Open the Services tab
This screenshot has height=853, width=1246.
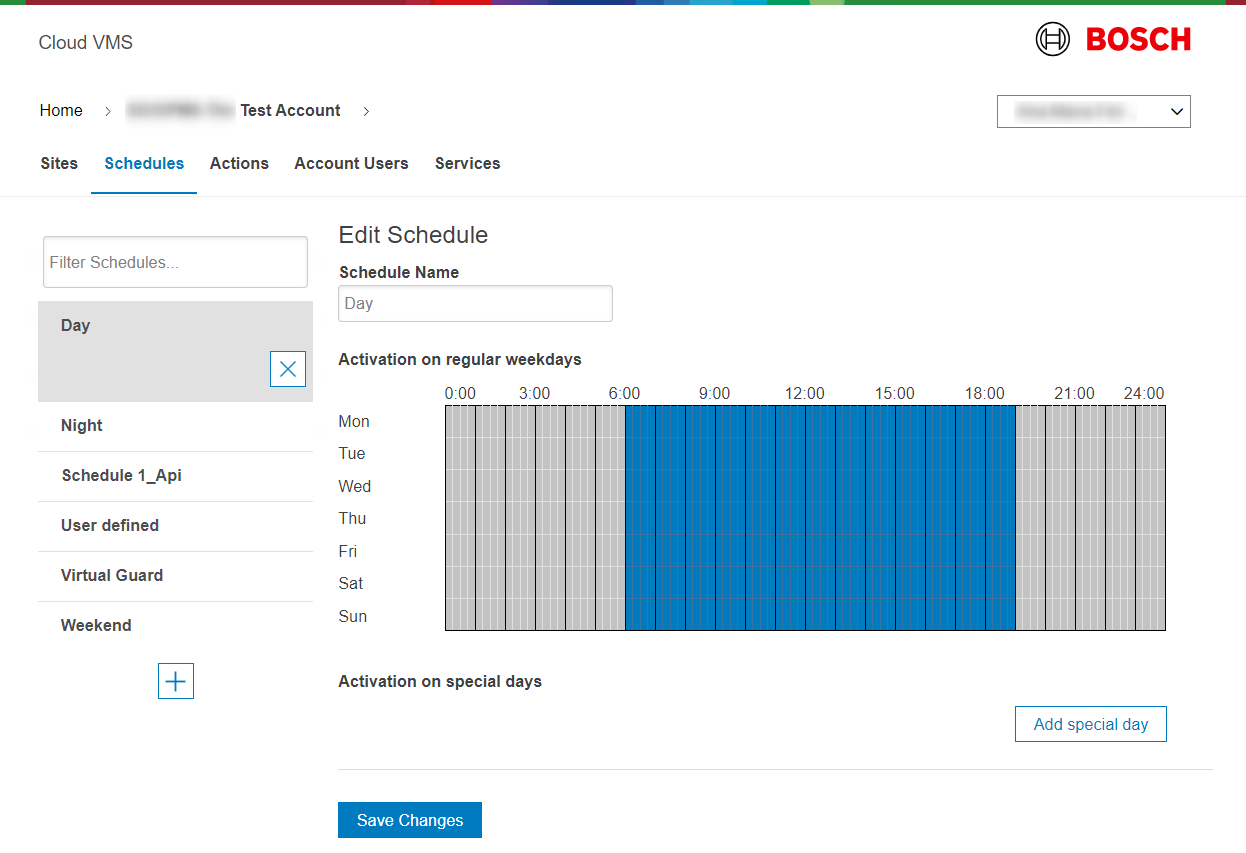click(x=467, y=164)
